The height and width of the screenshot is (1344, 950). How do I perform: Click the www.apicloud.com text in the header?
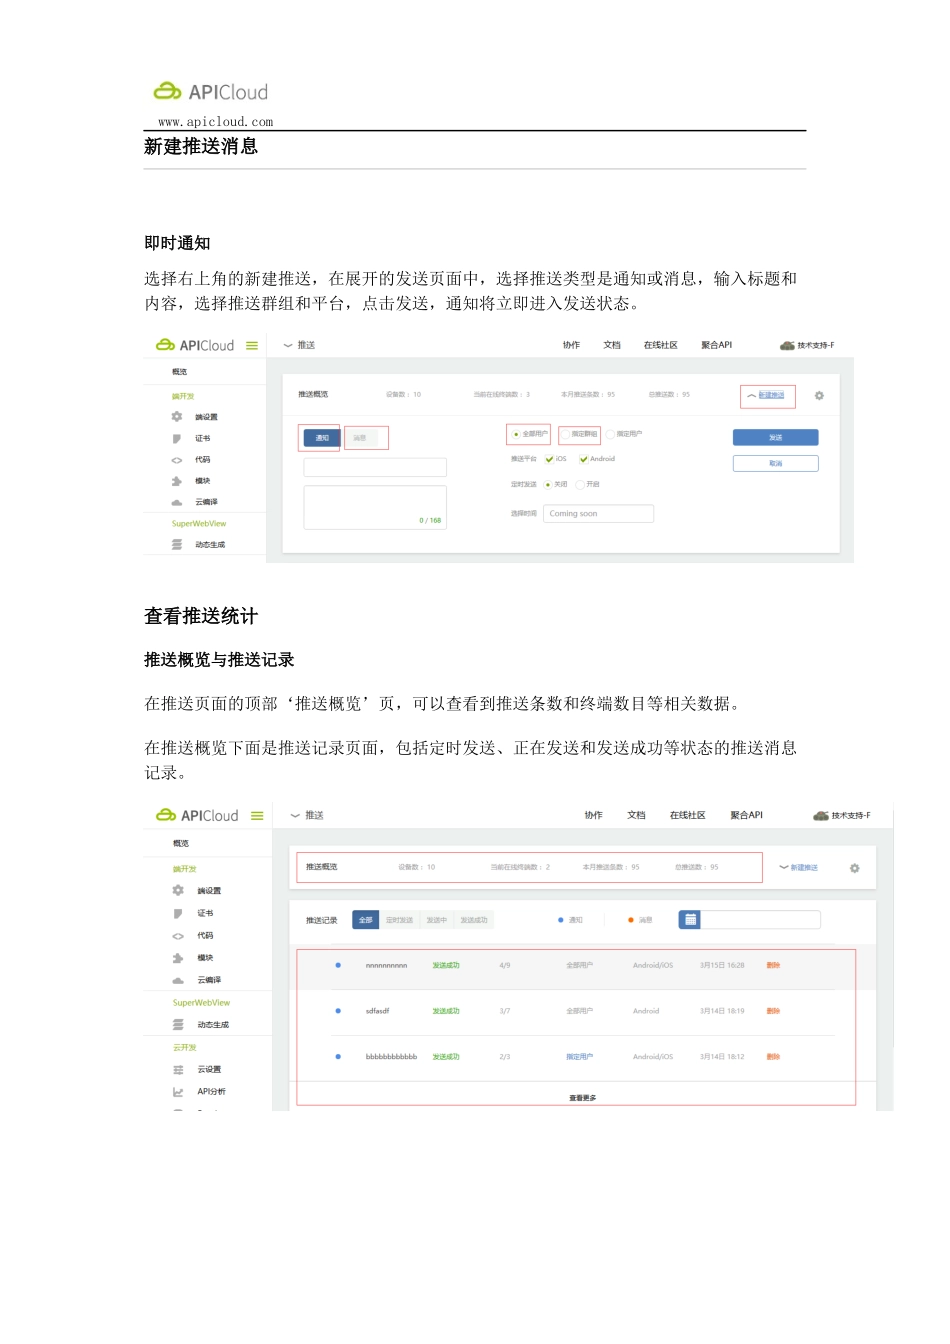(216, 122)
